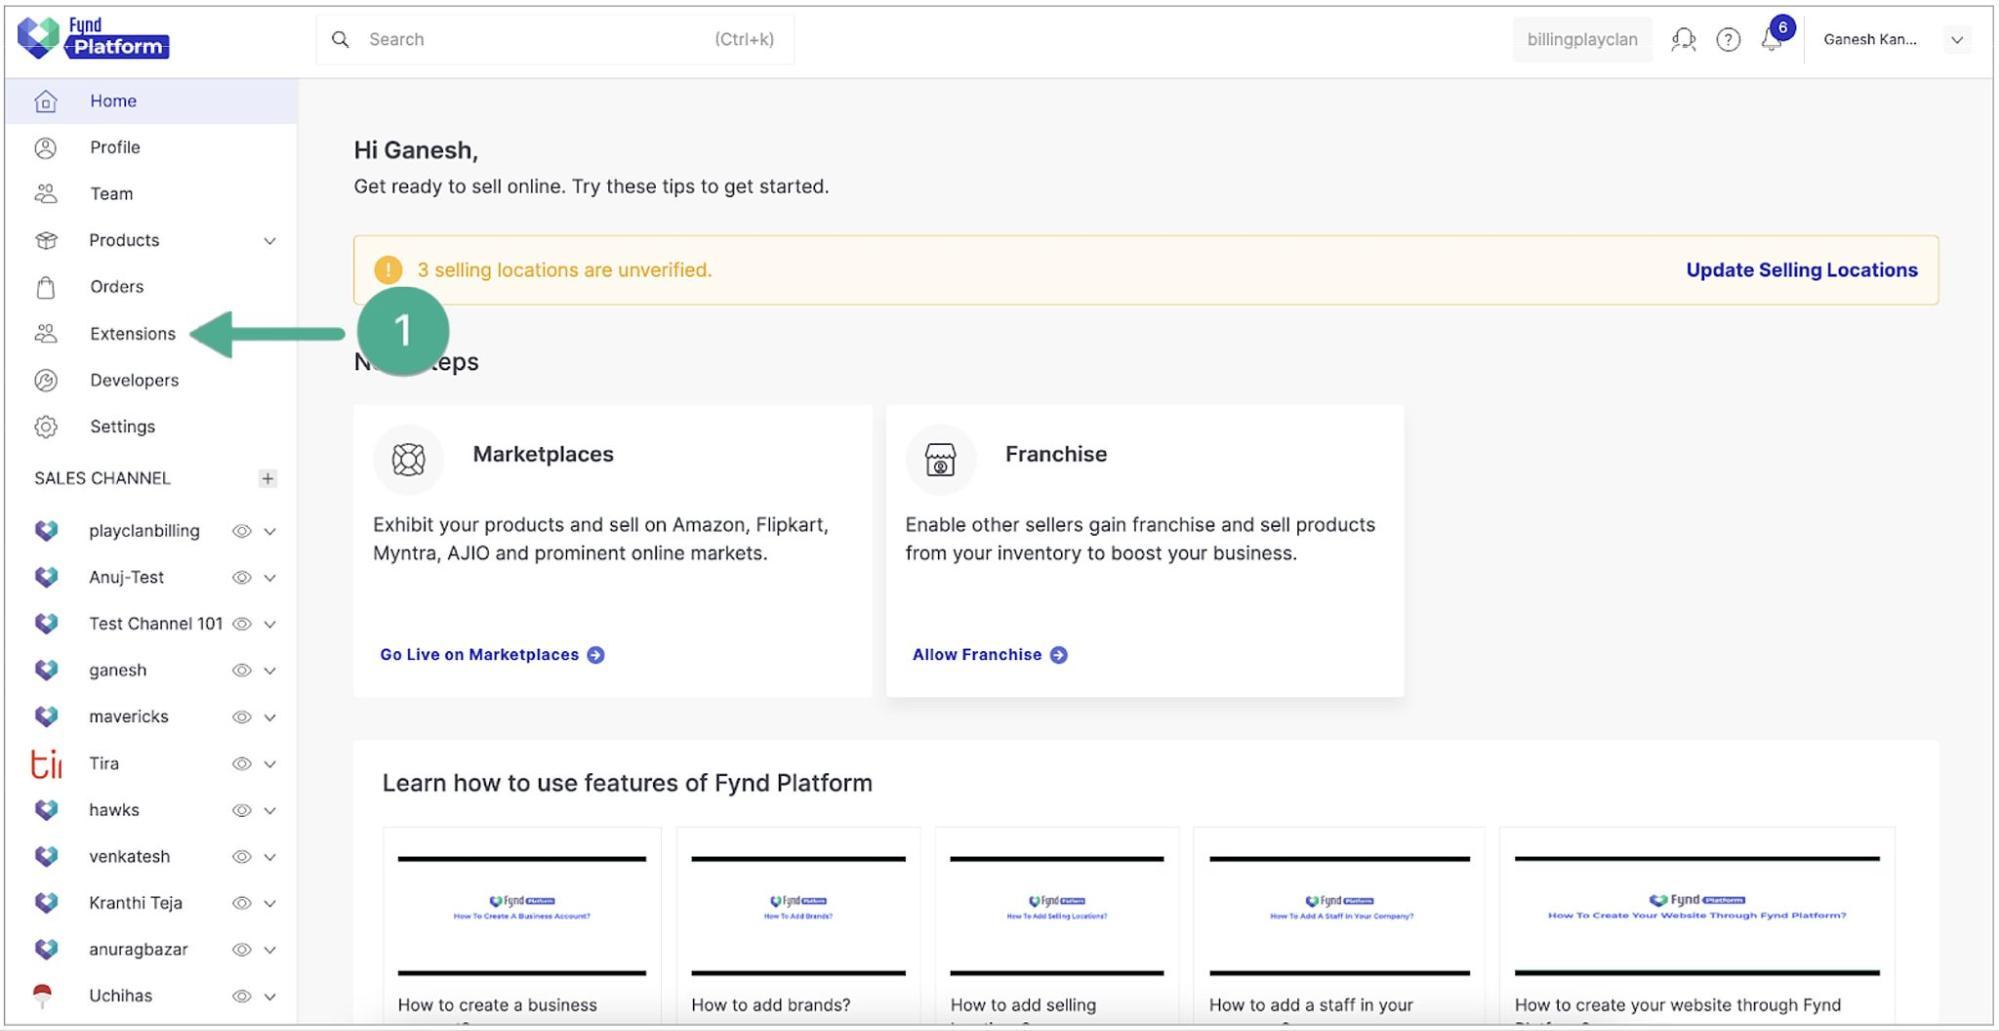Click arrow icon beside Go Live on Marketplaces

pyautogui.click(x=596, y=655)
